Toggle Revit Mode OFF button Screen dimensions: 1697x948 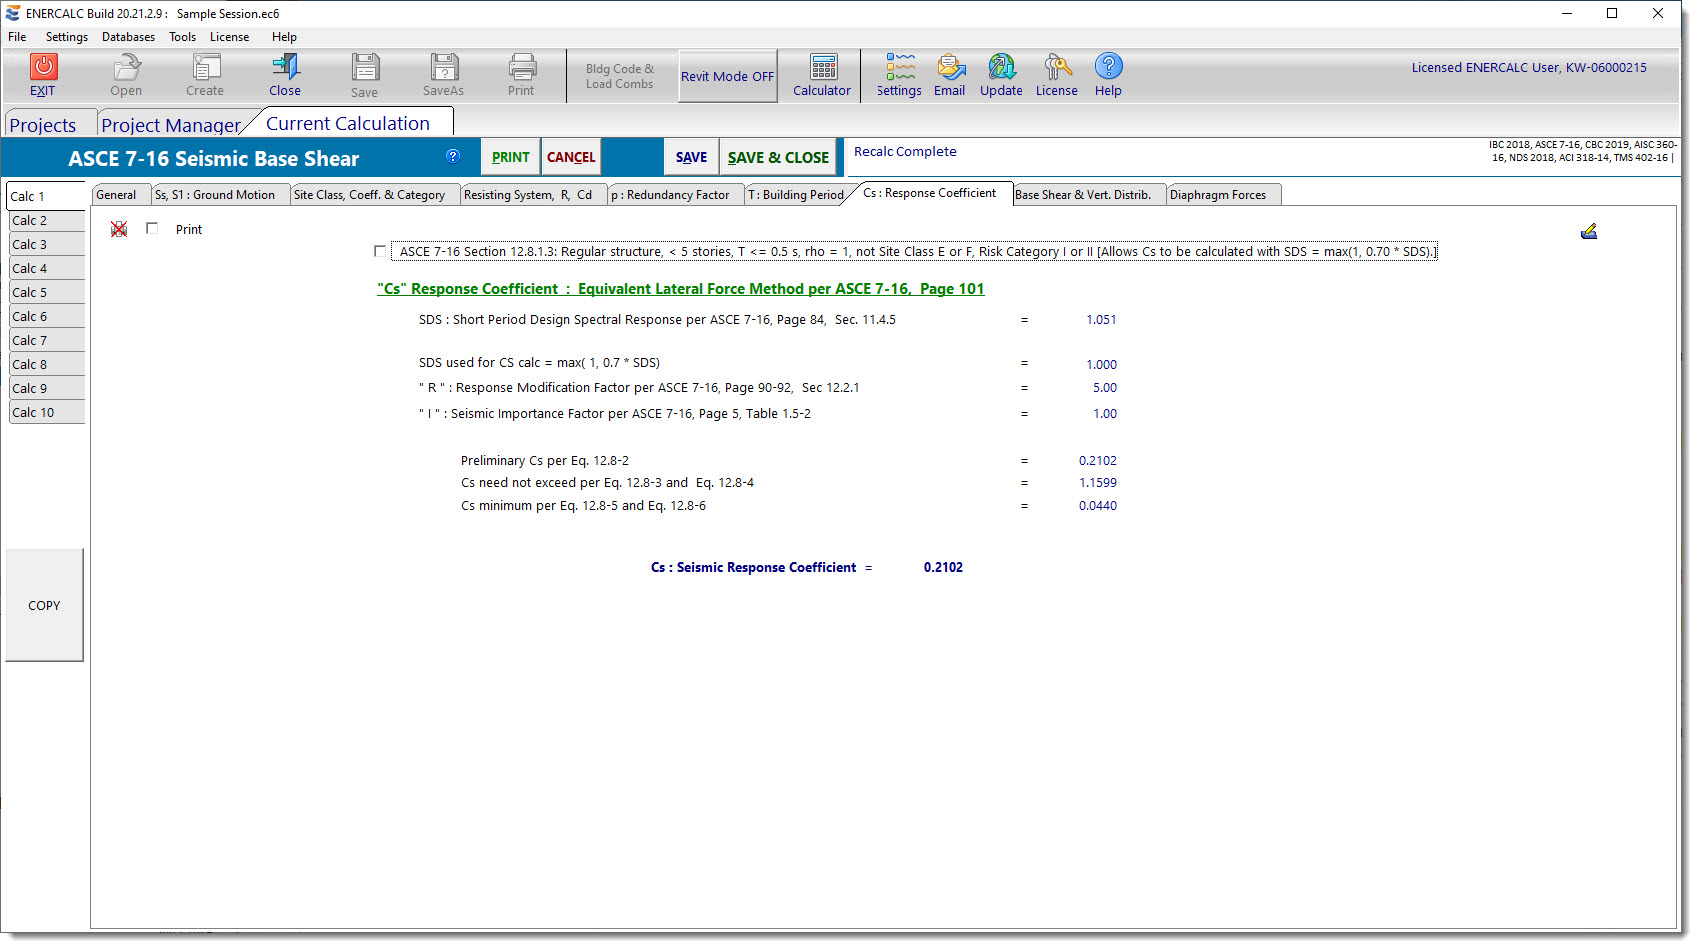tap(727, 76)
